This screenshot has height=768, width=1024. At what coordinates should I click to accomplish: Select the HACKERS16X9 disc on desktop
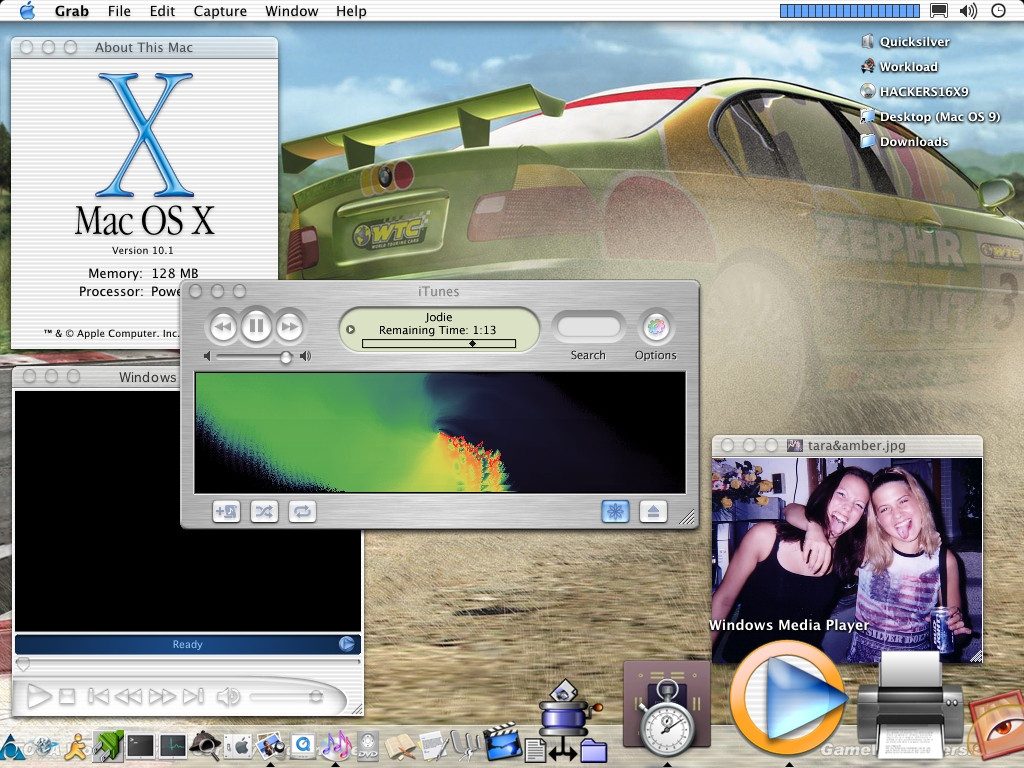[x=914, y=91]
